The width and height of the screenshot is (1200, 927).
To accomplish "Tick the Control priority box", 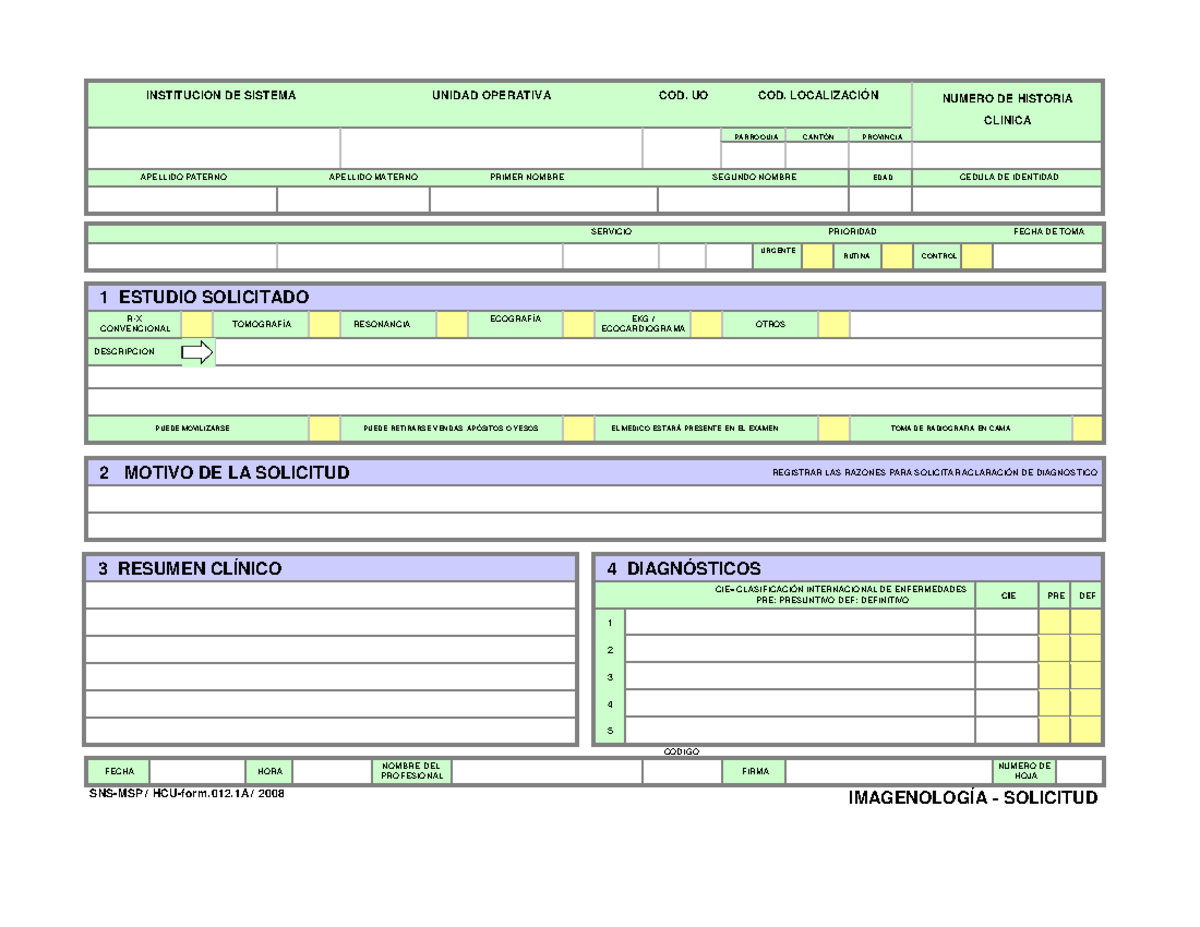I will (977, 256).
